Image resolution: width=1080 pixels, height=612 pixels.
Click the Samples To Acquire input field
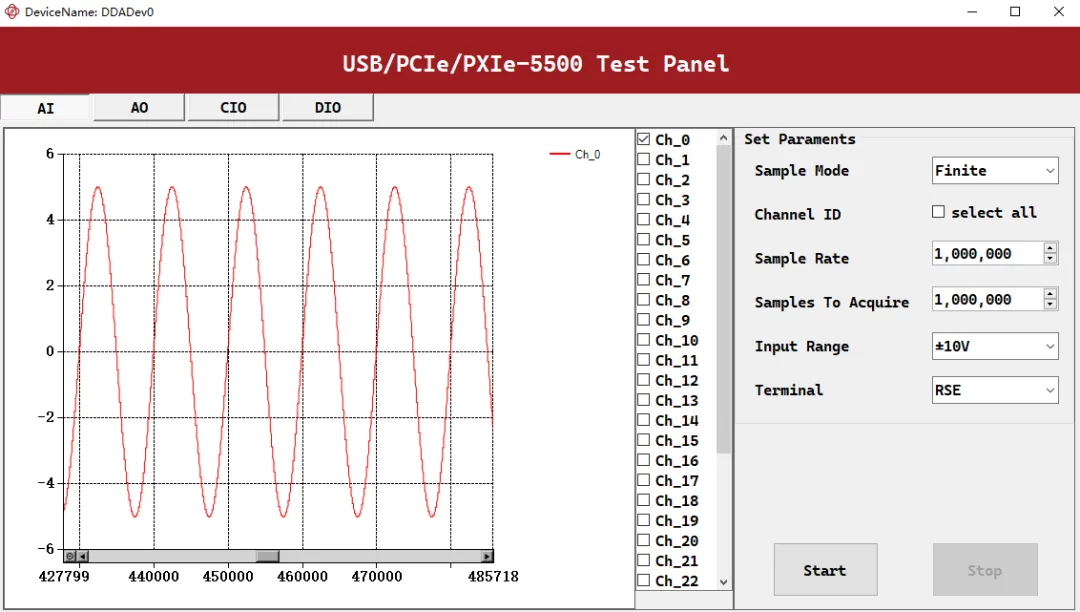[987, 299]
